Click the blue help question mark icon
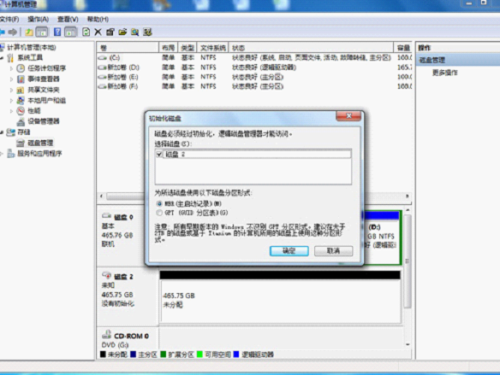The width and height of the screenshot is (500, 375). tap(57, 32)
